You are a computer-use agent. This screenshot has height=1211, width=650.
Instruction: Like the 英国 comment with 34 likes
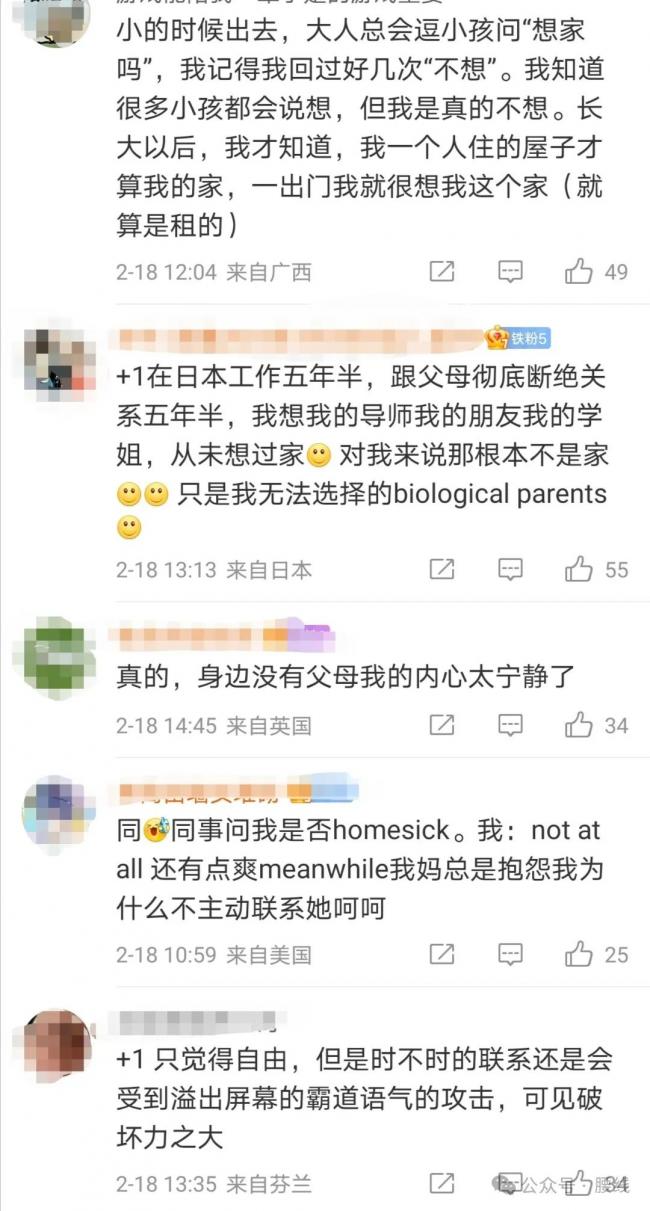[x=579, y=724]
